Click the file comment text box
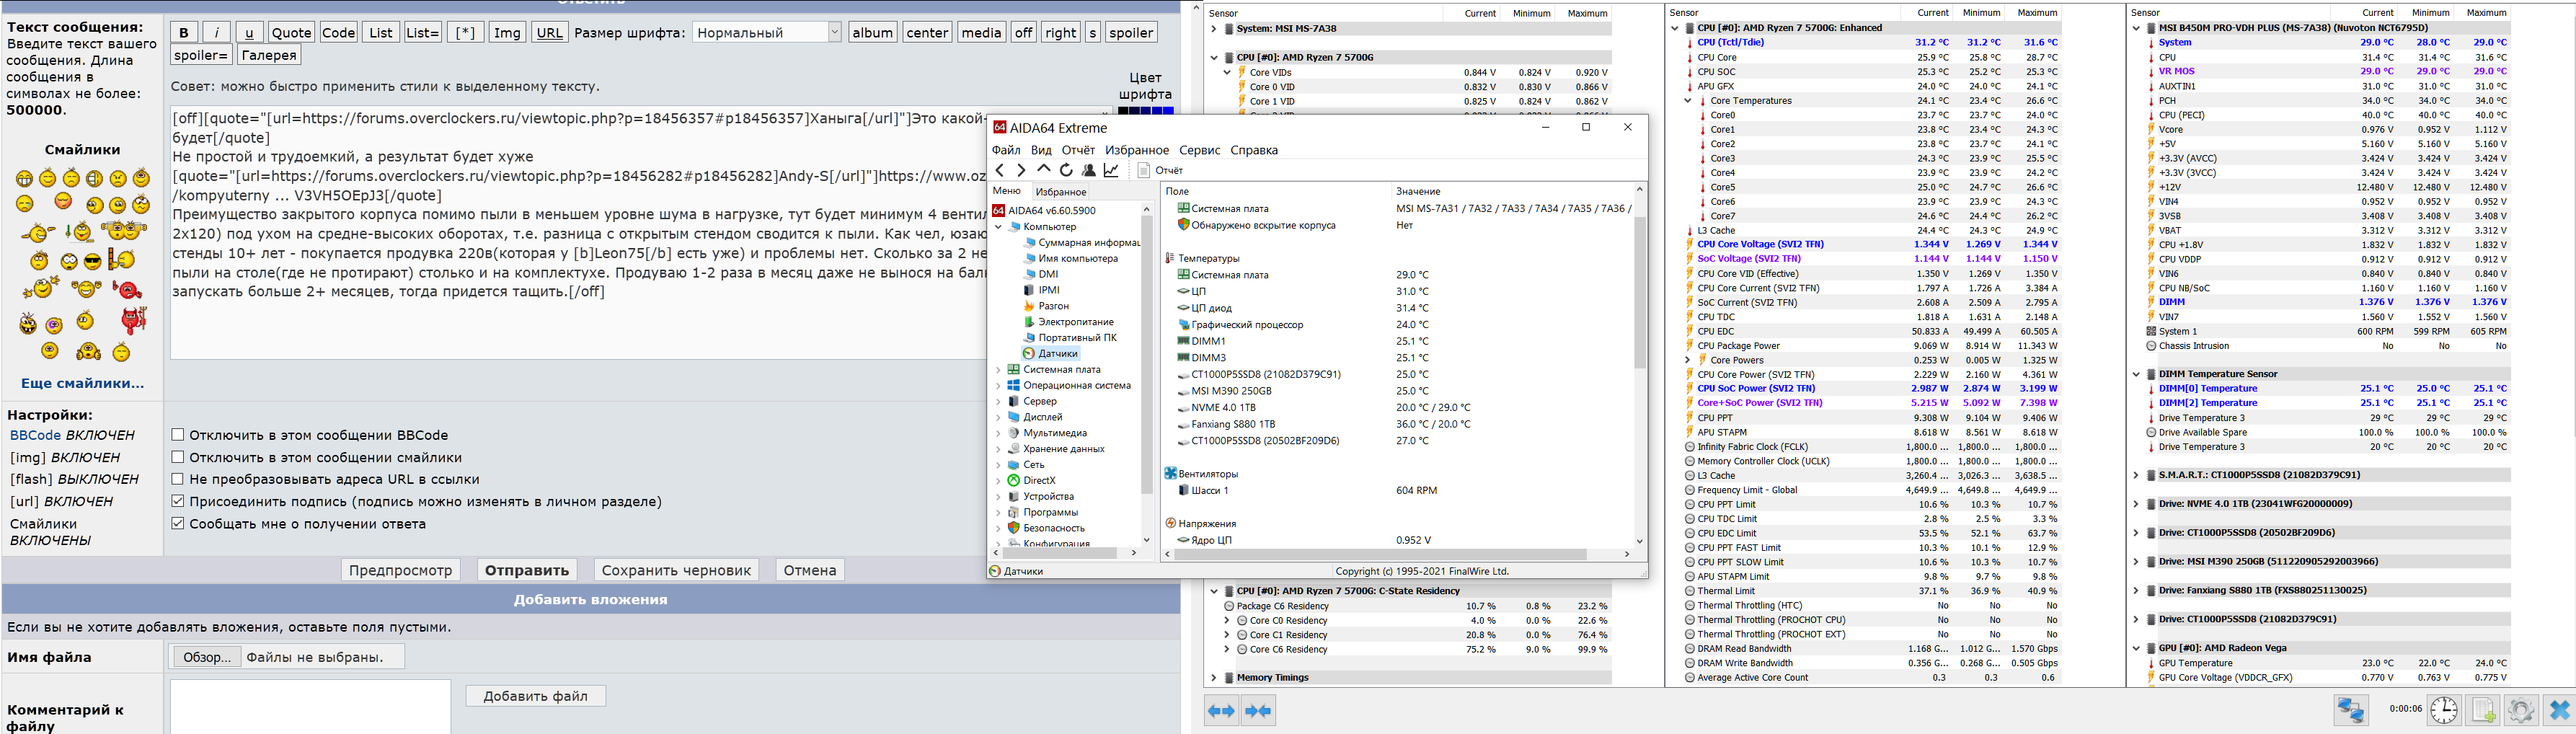2576x734 pixels. pyautogui.click(x=310, y=706)
